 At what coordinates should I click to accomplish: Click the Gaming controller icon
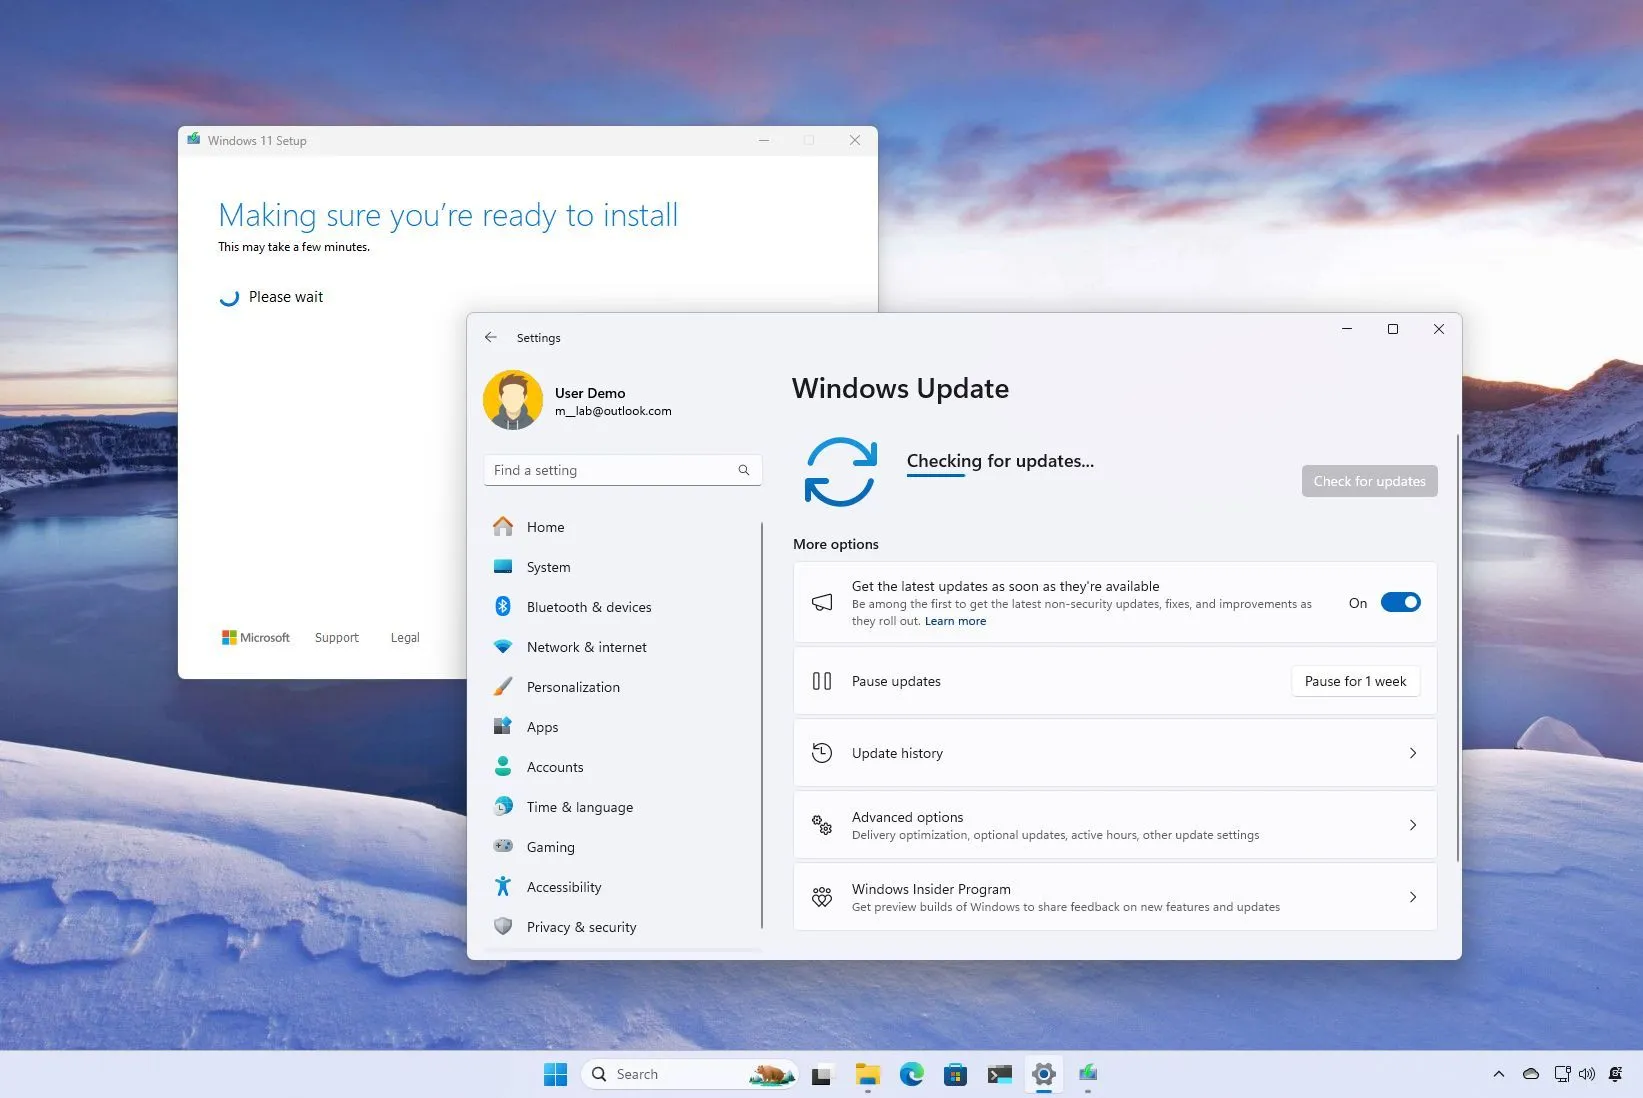(503, 846)
